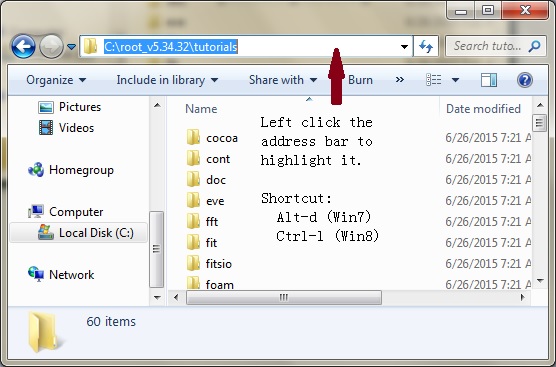The height and width of the screenshot is (367, 556).
Task: Click the Computer icon
Action: click(x=36, y=212)
